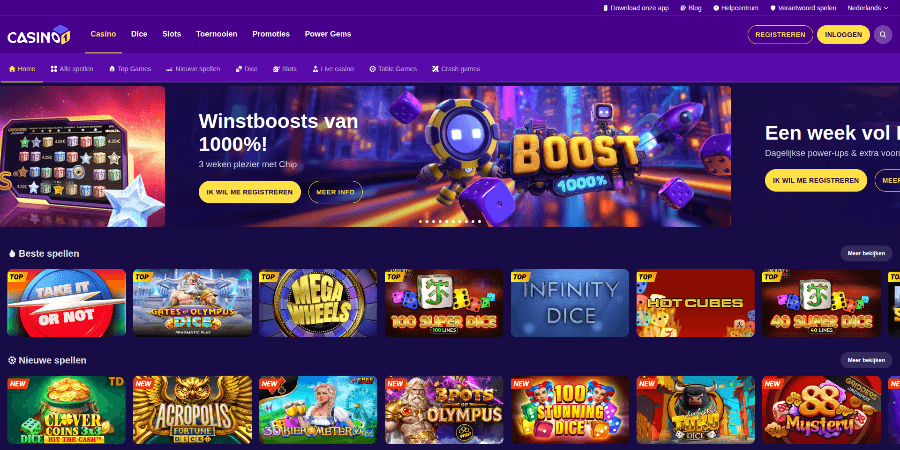Open 100 Super Dice game
Image resolution: width=900 pixels, height=450 pixels.
(x=444, y=302)
